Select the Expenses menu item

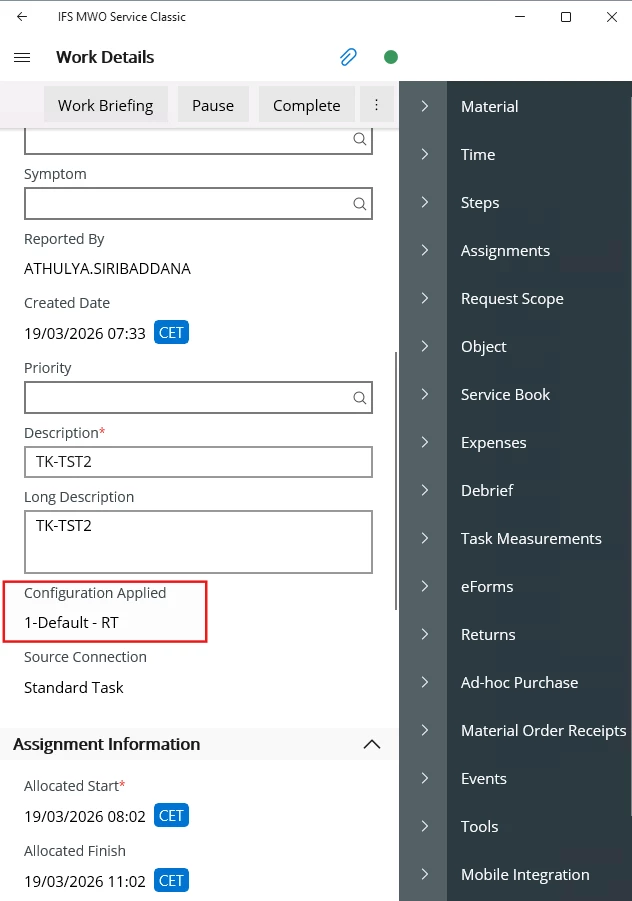(493, 442)
